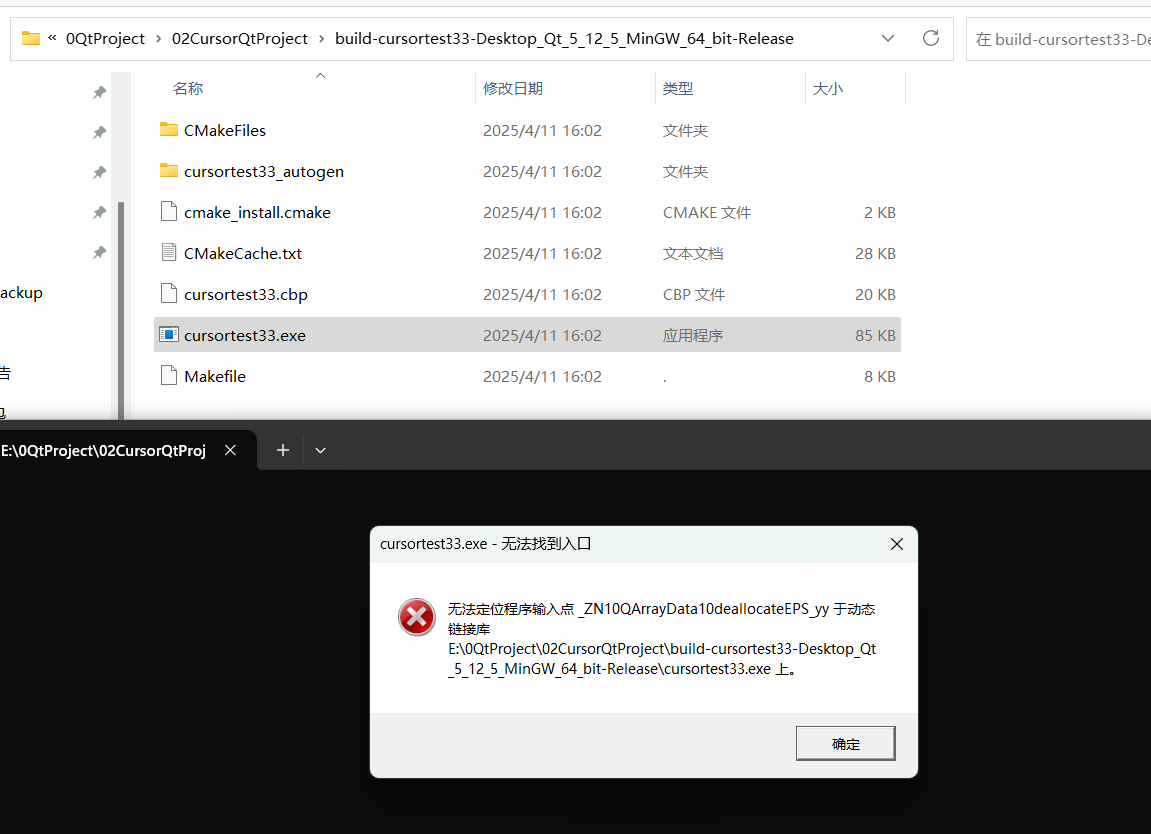Image resolution: width=1151 pixels, height=834 pixels.
Task: Select the cursortest33.exe file name
Action: [244, 336]
